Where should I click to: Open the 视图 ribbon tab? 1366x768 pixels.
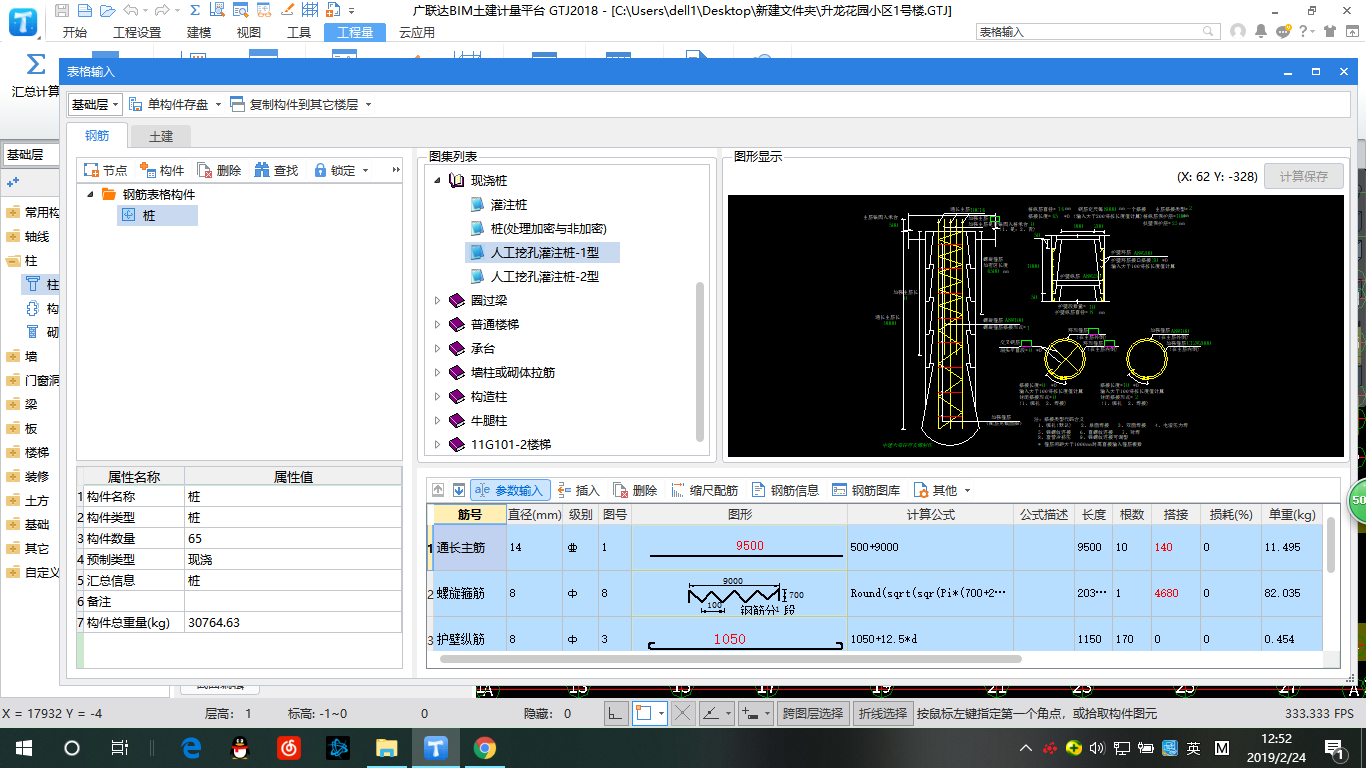[249, 32]
